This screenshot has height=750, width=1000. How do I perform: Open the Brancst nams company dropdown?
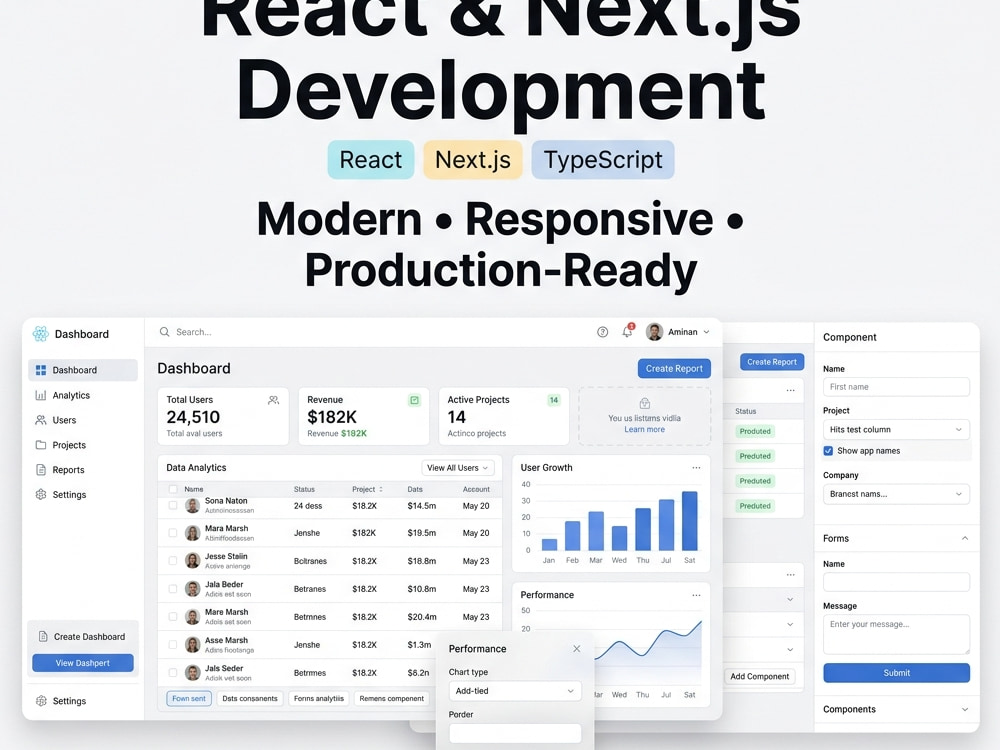(x=896, y=494)
